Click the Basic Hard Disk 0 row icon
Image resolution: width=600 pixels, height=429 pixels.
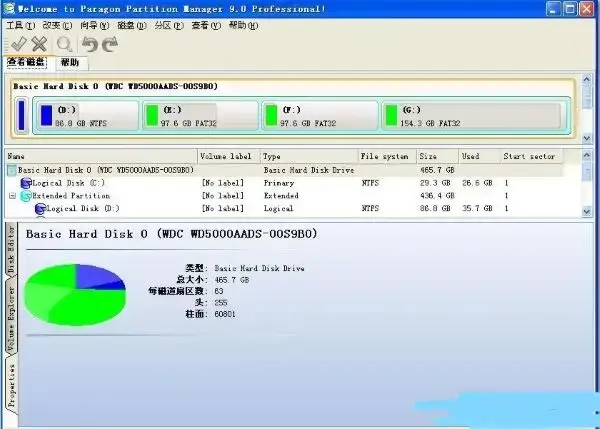point(12,170)
